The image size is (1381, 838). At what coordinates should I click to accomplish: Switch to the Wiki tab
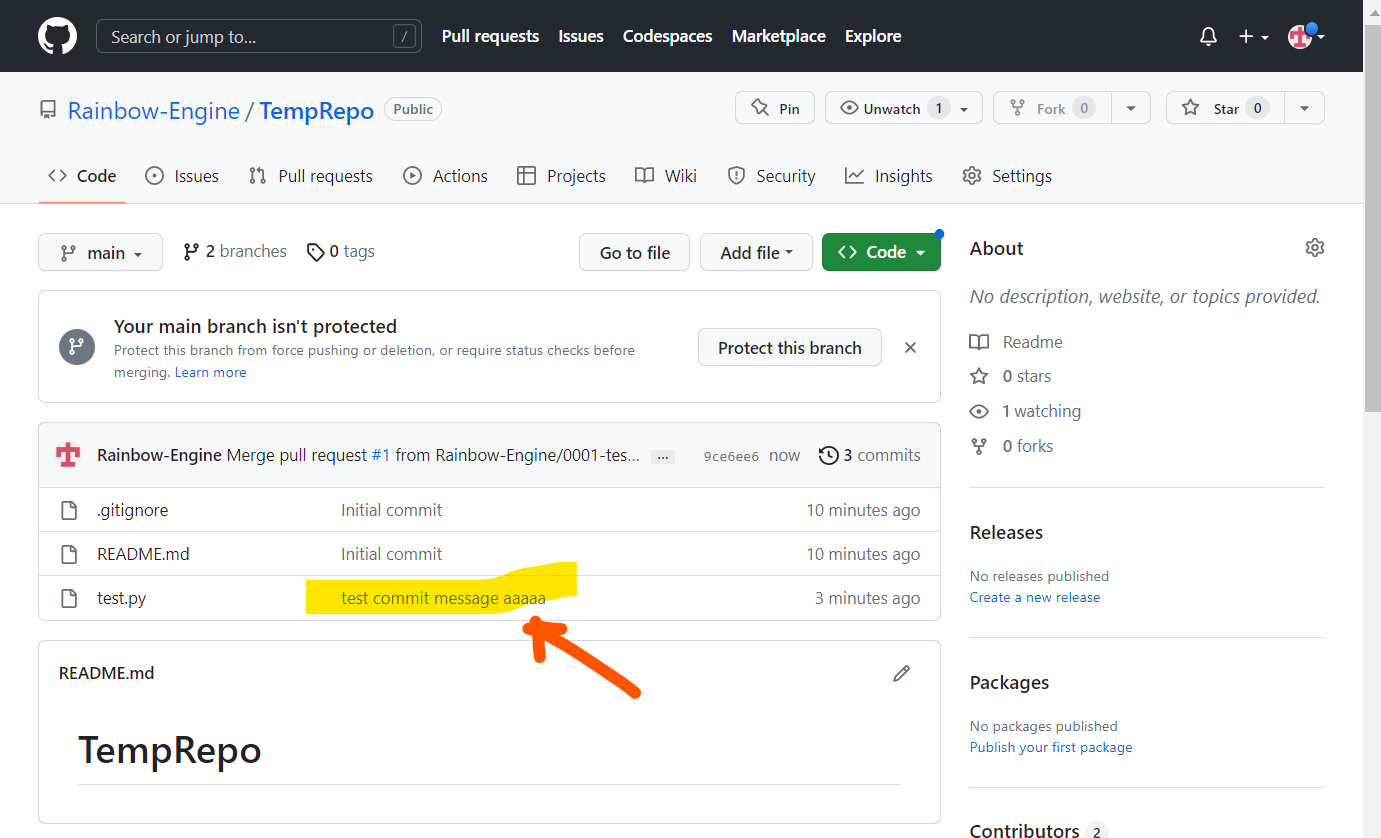click(666, 176)
